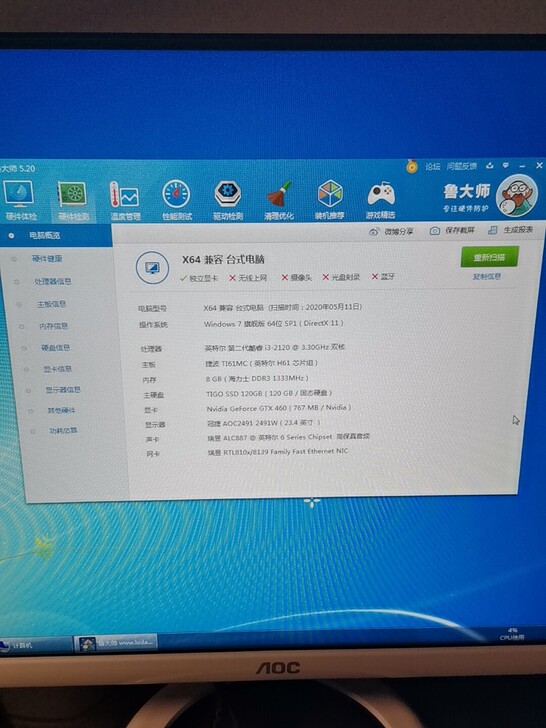
Task: Close the 鲁大师 window
Action: [539, 165]
